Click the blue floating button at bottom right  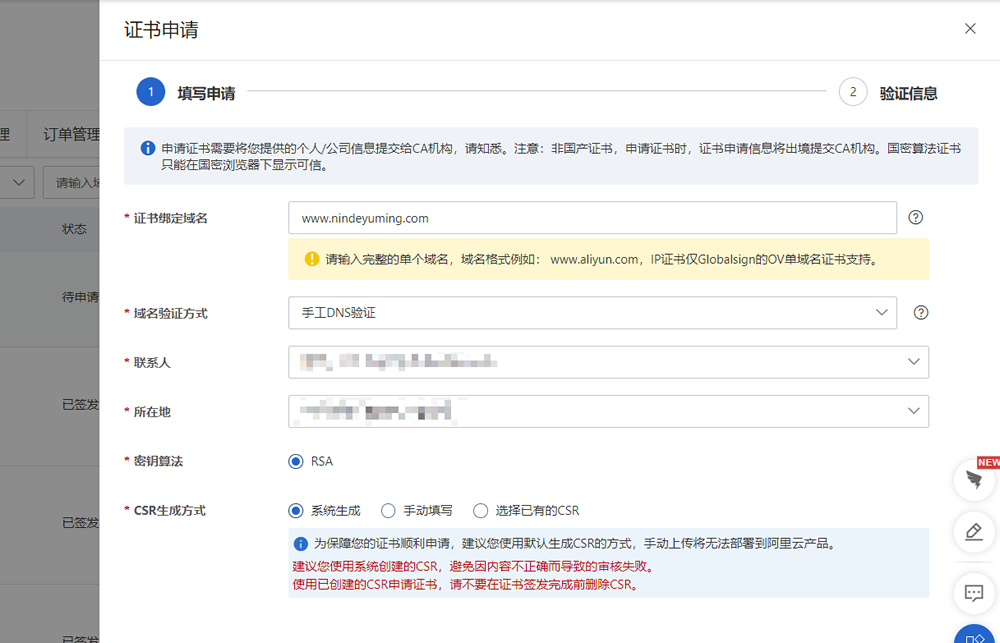tap(976, 634)
